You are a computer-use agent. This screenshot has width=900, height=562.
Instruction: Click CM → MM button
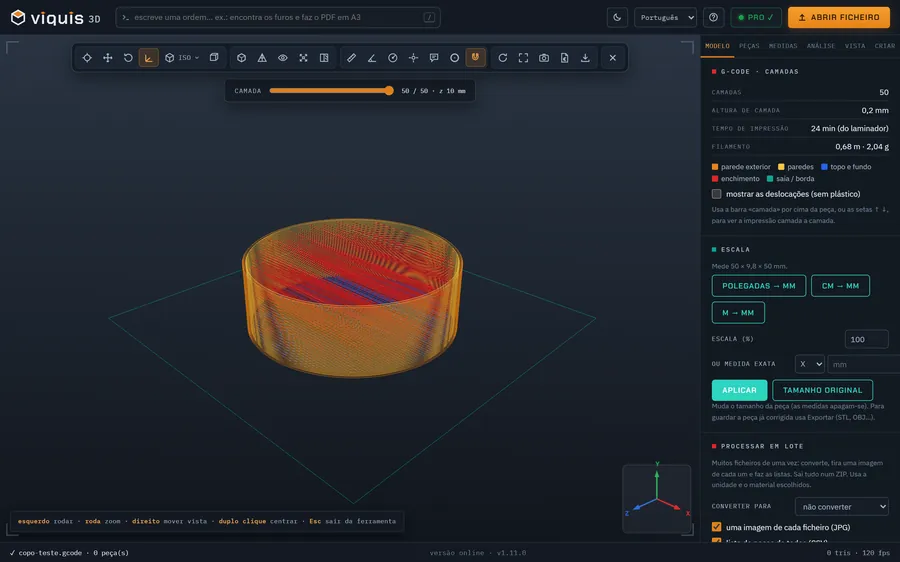[x=840, y=286]
